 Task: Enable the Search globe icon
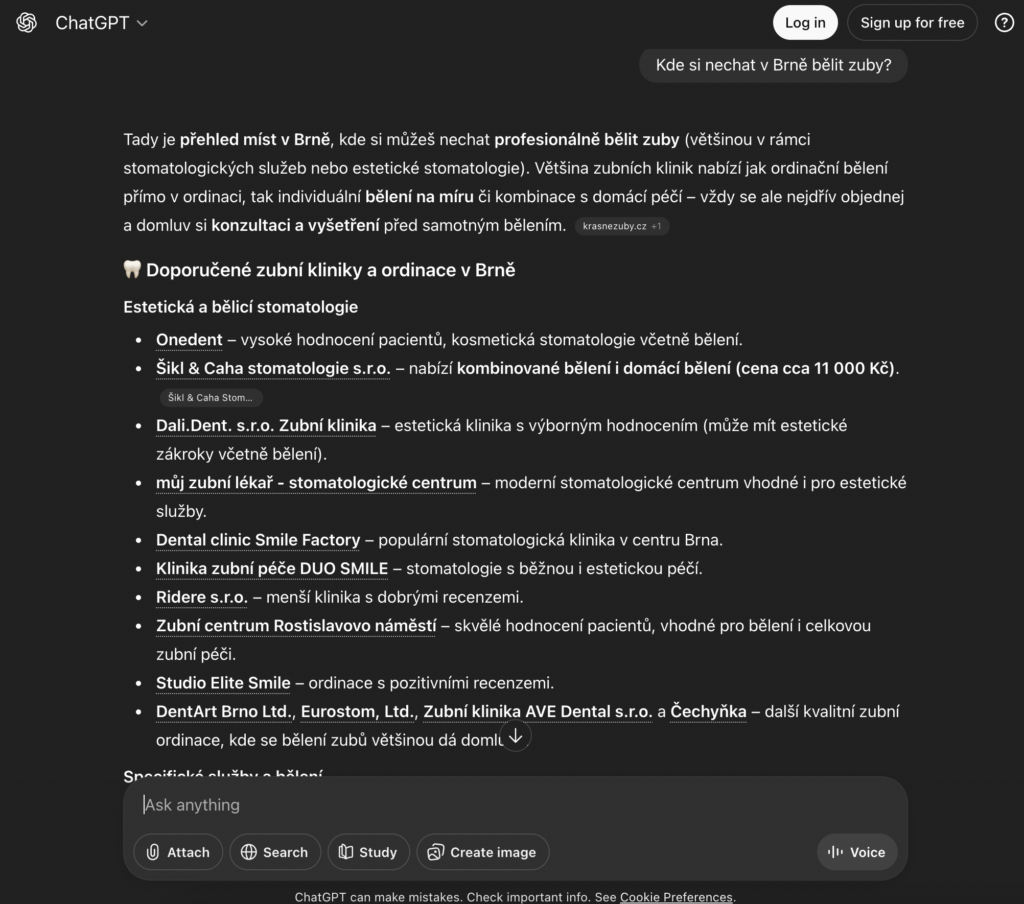click(247, 852)
